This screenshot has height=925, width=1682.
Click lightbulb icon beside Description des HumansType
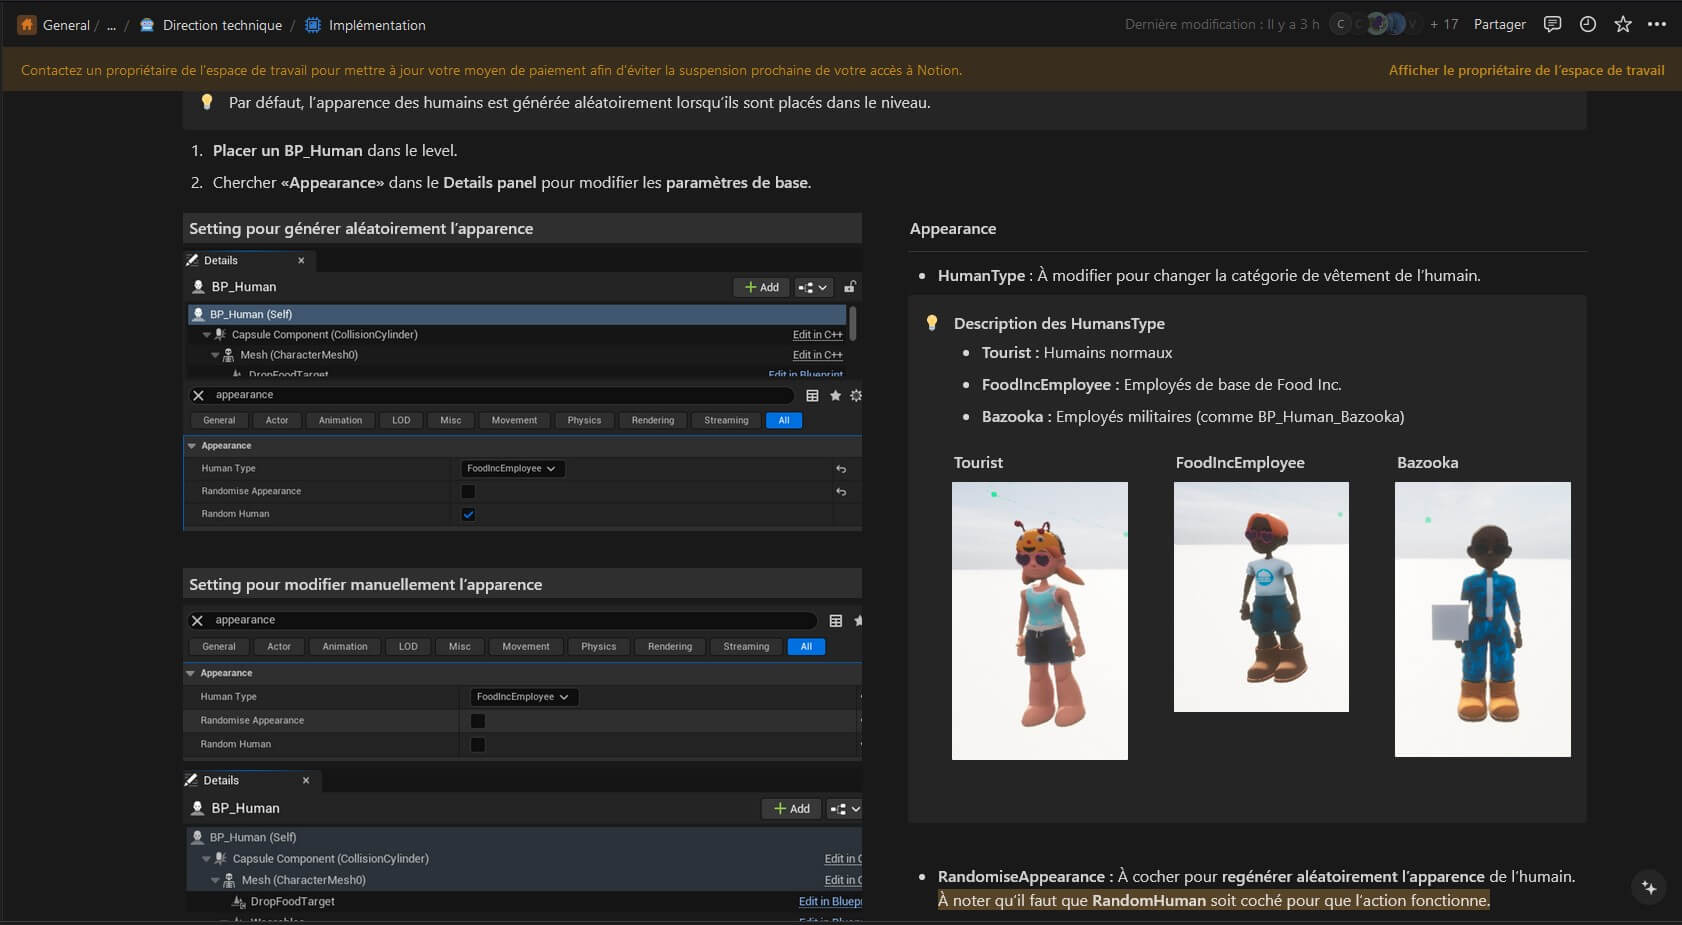pyautogui.click(x=932, y=323)
